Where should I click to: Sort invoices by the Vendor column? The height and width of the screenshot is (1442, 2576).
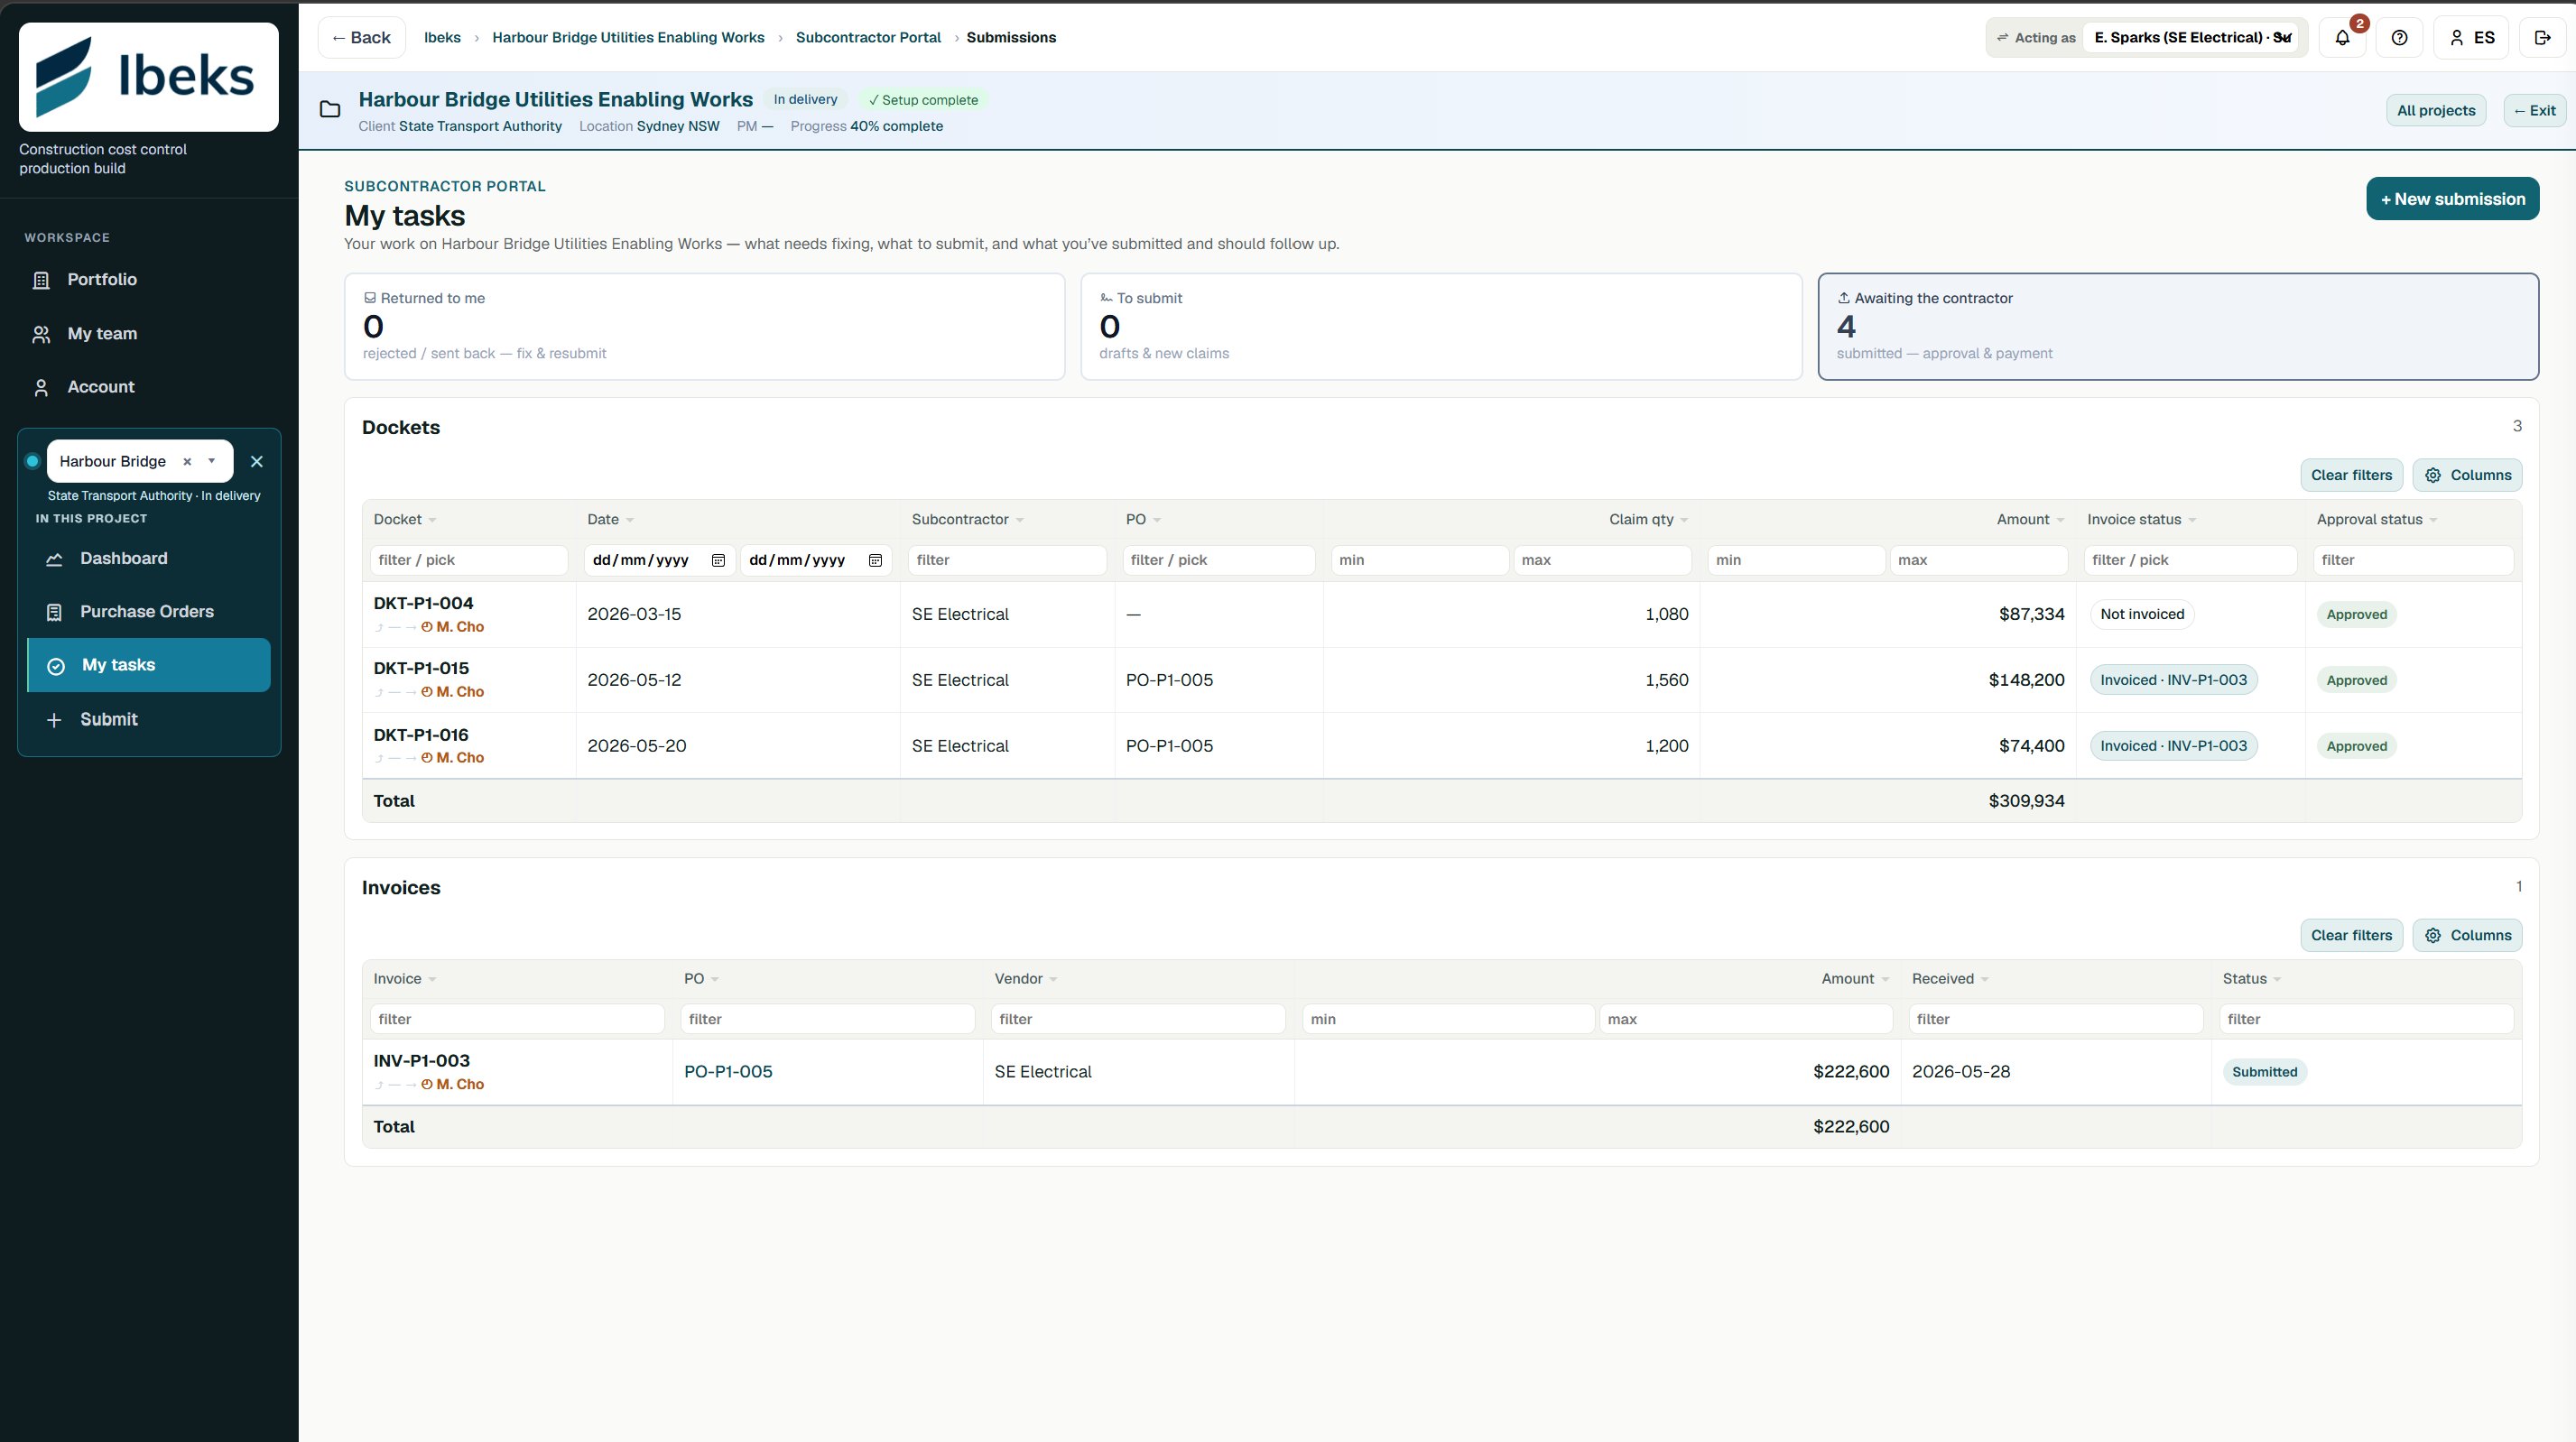(1025, 979)
